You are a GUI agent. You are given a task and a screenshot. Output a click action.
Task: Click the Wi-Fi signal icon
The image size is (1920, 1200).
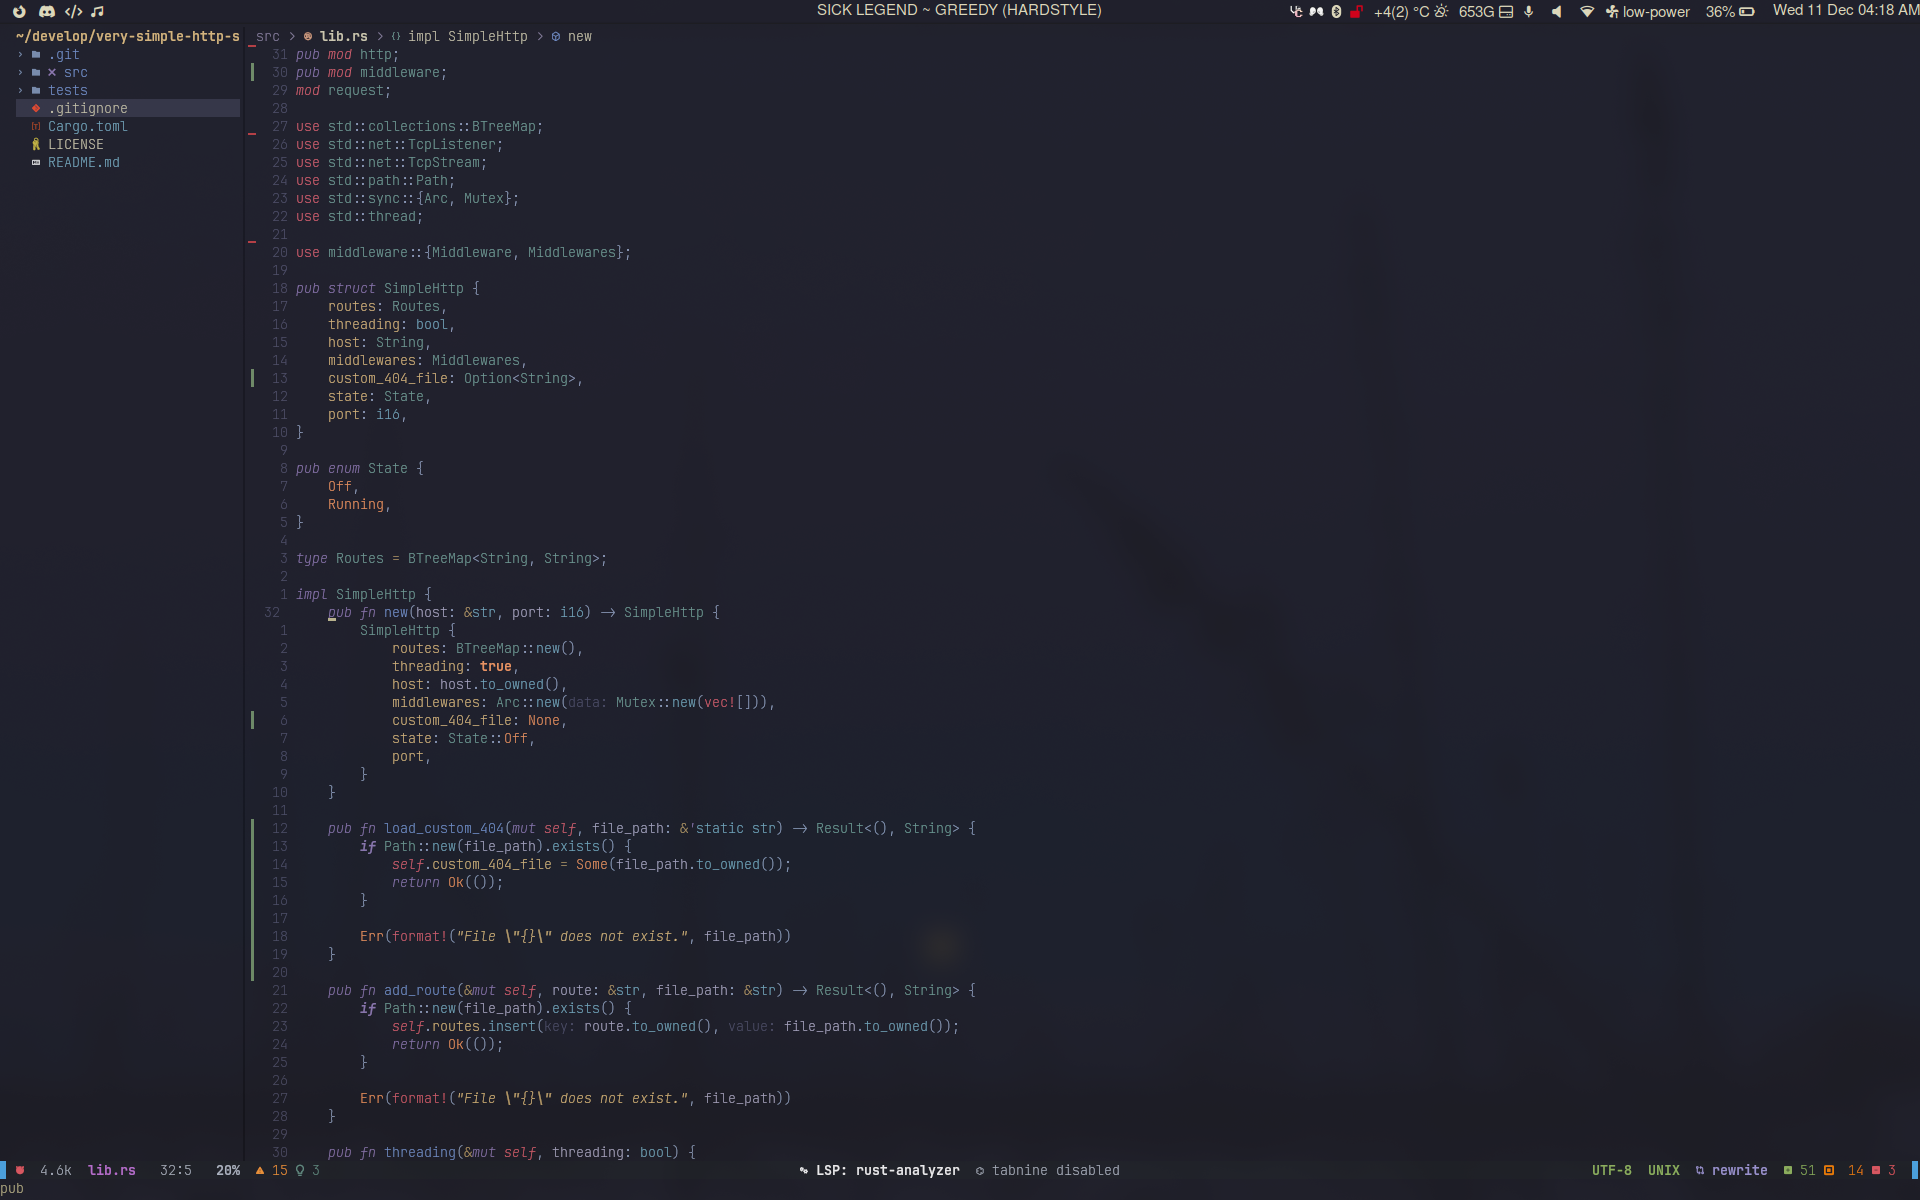tap(1586, 12)
